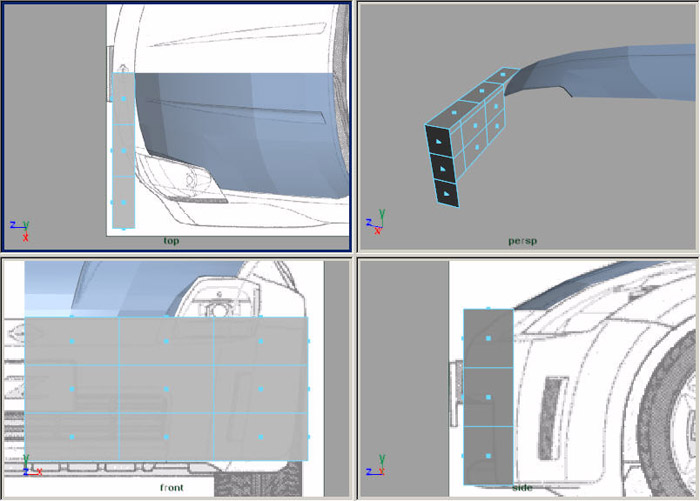Viewport: 700px width, 501px height.
Task: Click the axis indicator in the side viewport
Action: click(x=376, y=468)
